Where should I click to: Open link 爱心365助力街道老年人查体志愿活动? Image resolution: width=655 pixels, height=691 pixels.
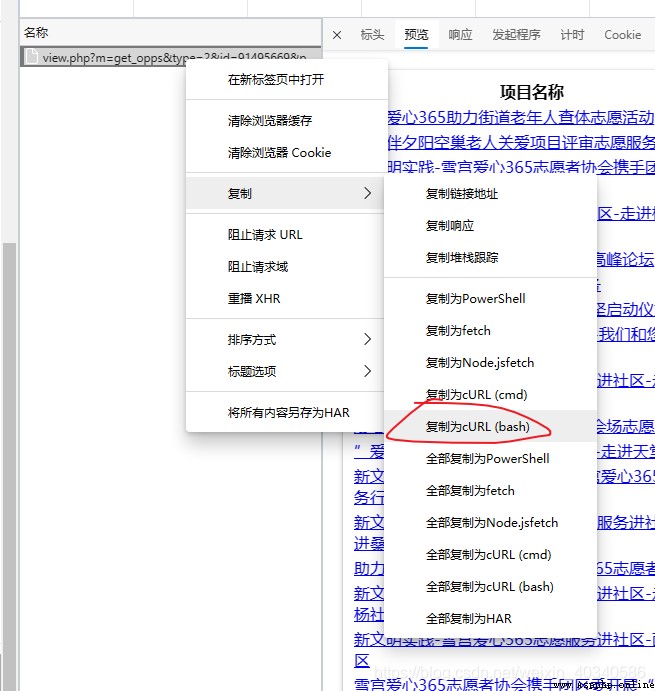click(x=521, y=118)
